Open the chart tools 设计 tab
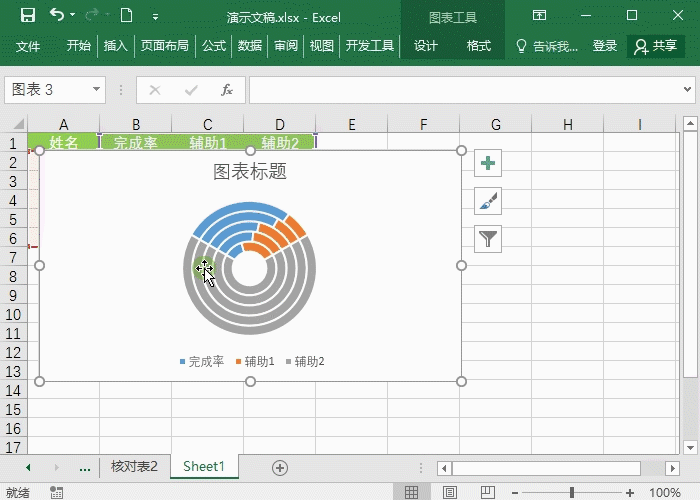This screenshot has height=500, width=700. [x=425, y=46]
